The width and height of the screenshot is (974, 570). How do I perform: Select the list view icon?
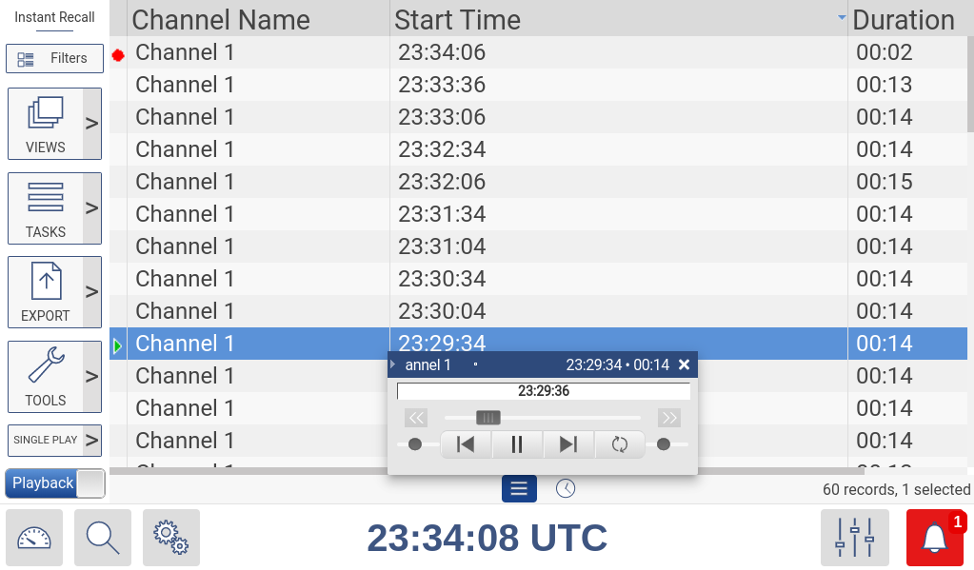pyautogui.click(x=518, y=488)
